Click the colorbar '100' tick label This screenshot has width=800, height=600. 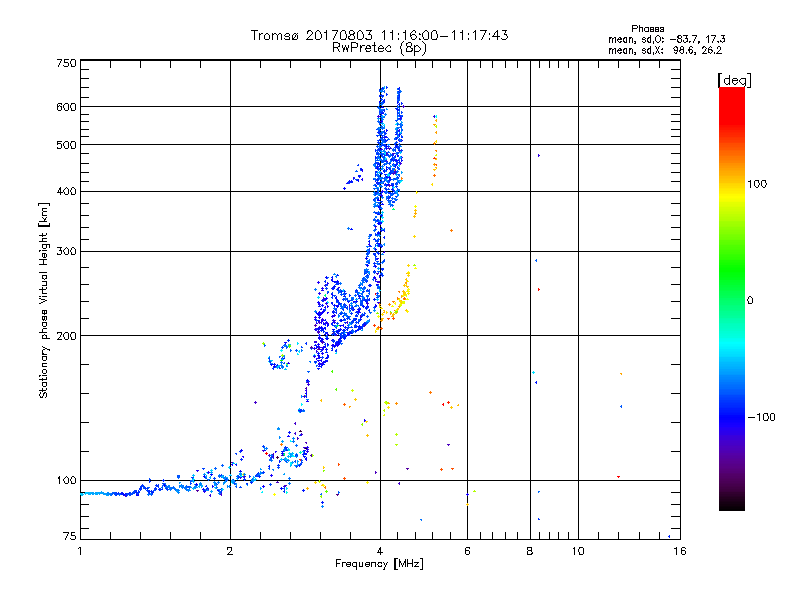[757, 184]
